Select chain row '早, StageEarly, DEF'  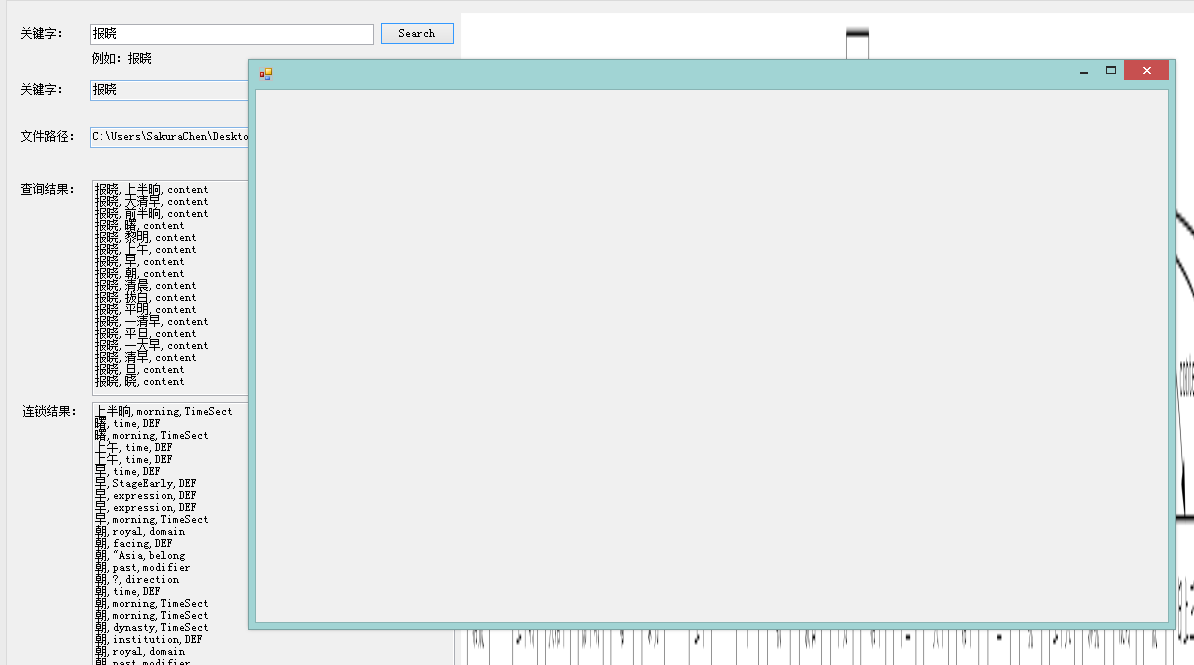pos(145,484)
